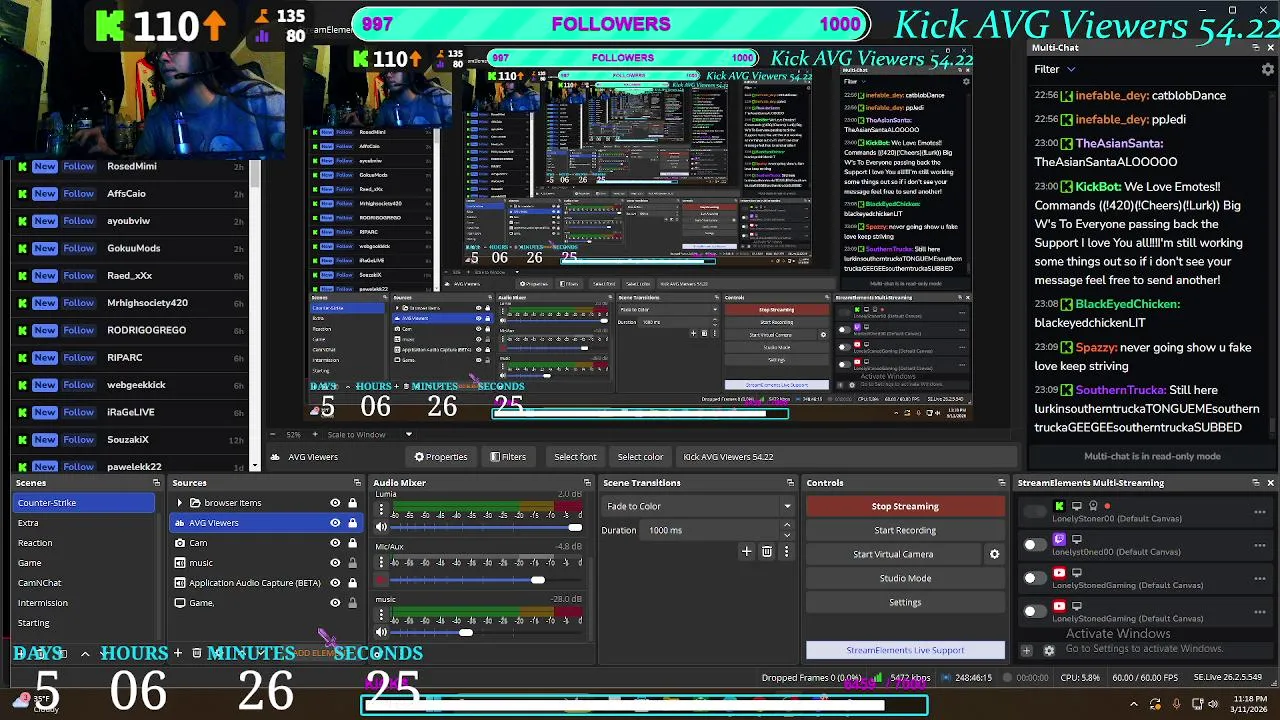1280x720 pixels.
Task: Add a multi-streaming target with plus icon
Action: tap(1026, 650)
